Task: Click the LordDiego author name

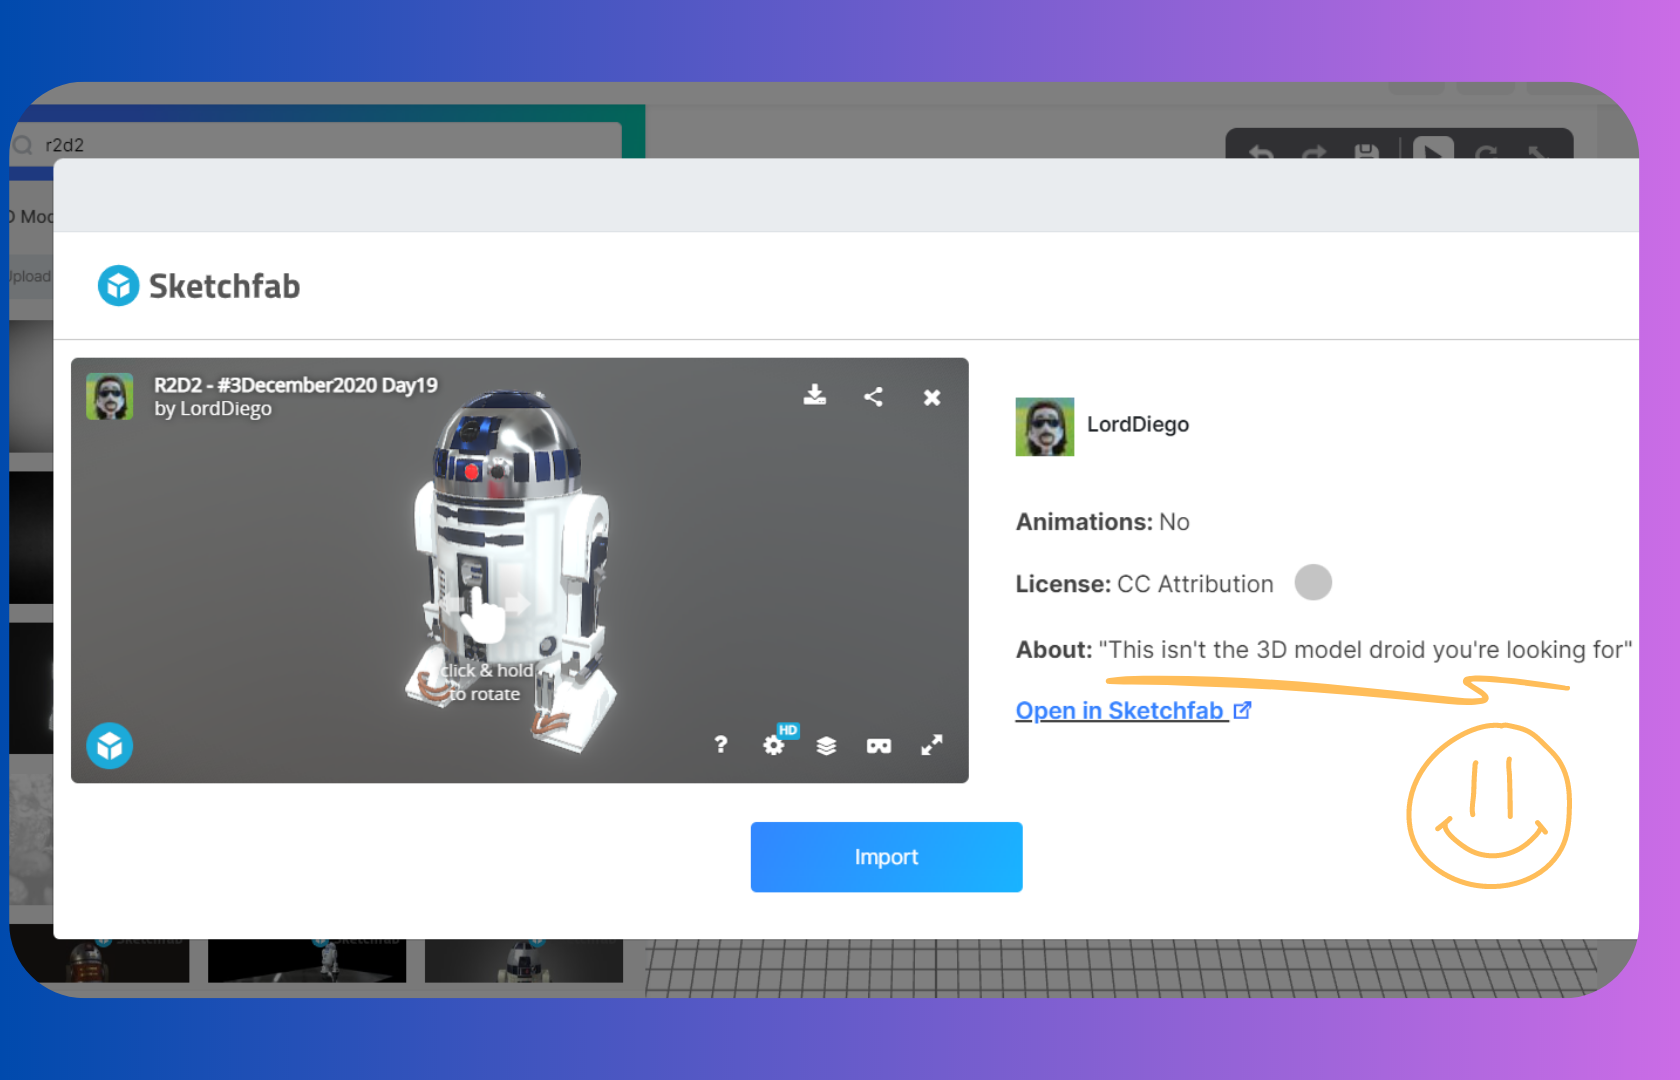Action: (1138, 424)
